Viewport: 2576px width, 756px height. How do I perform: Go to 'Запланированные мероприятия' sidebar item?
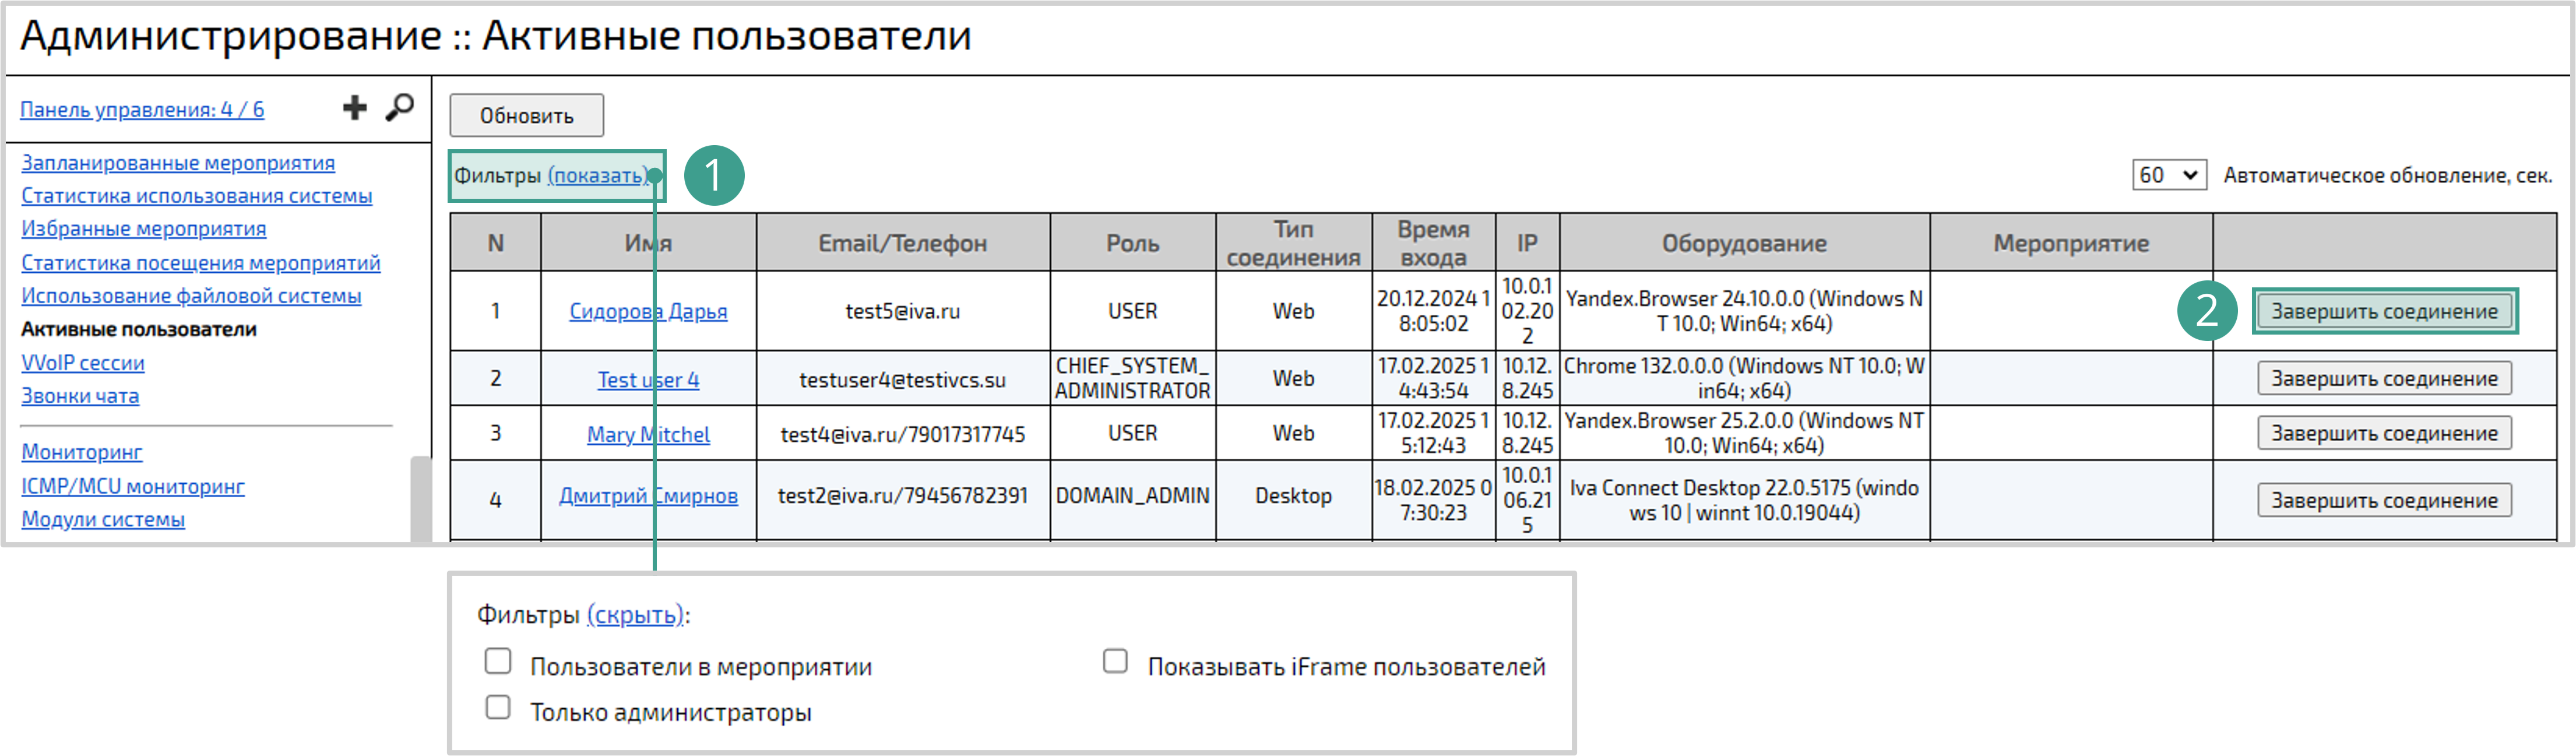click(178, 163)
